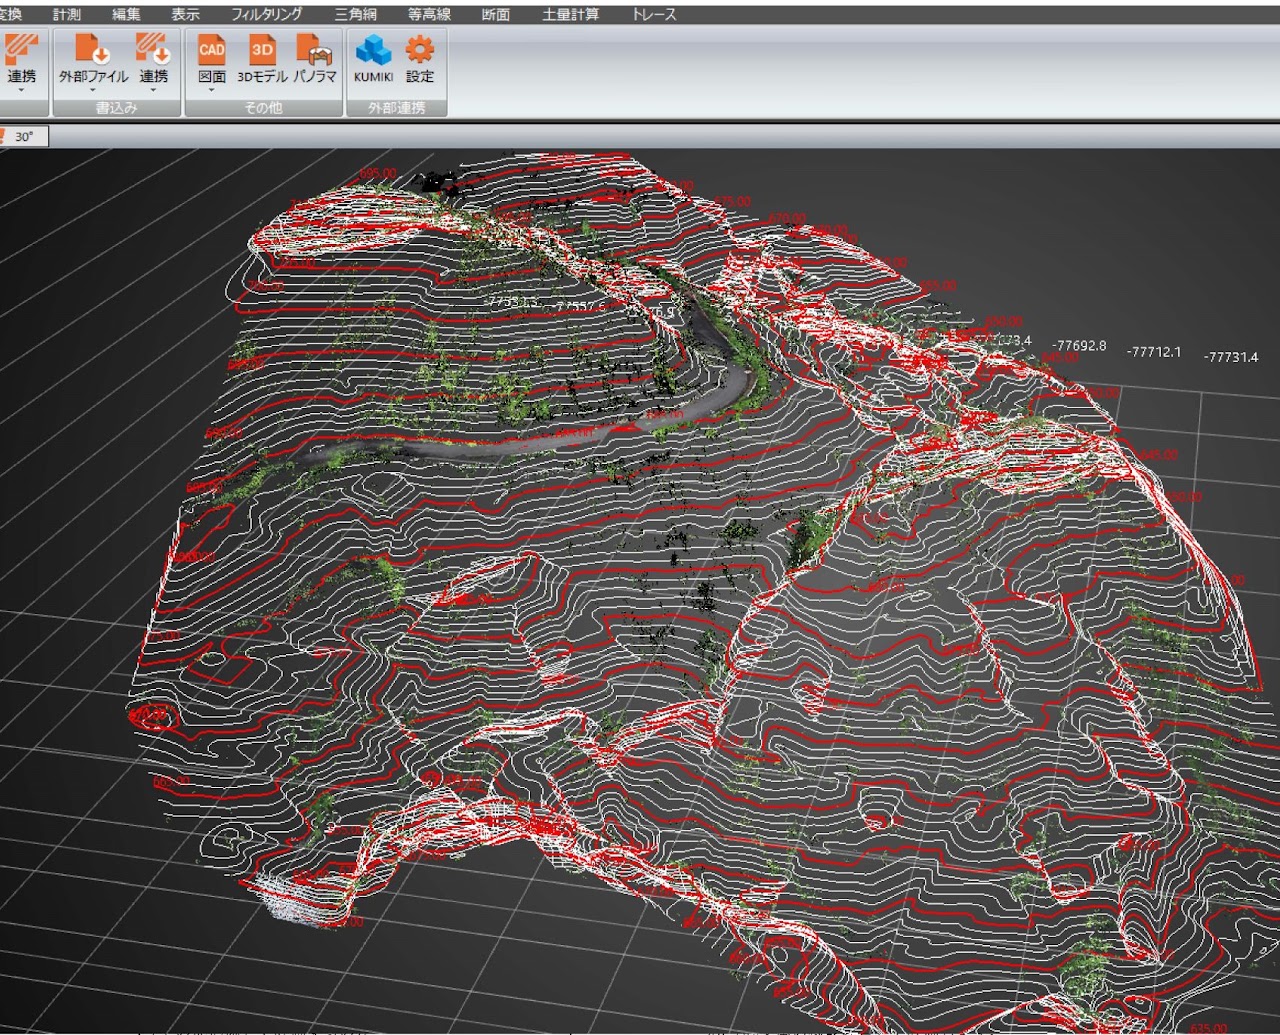This screenshot has height=1035, width=1280.
Task: Open 設定 gear icon
Action: pos(420,50)
